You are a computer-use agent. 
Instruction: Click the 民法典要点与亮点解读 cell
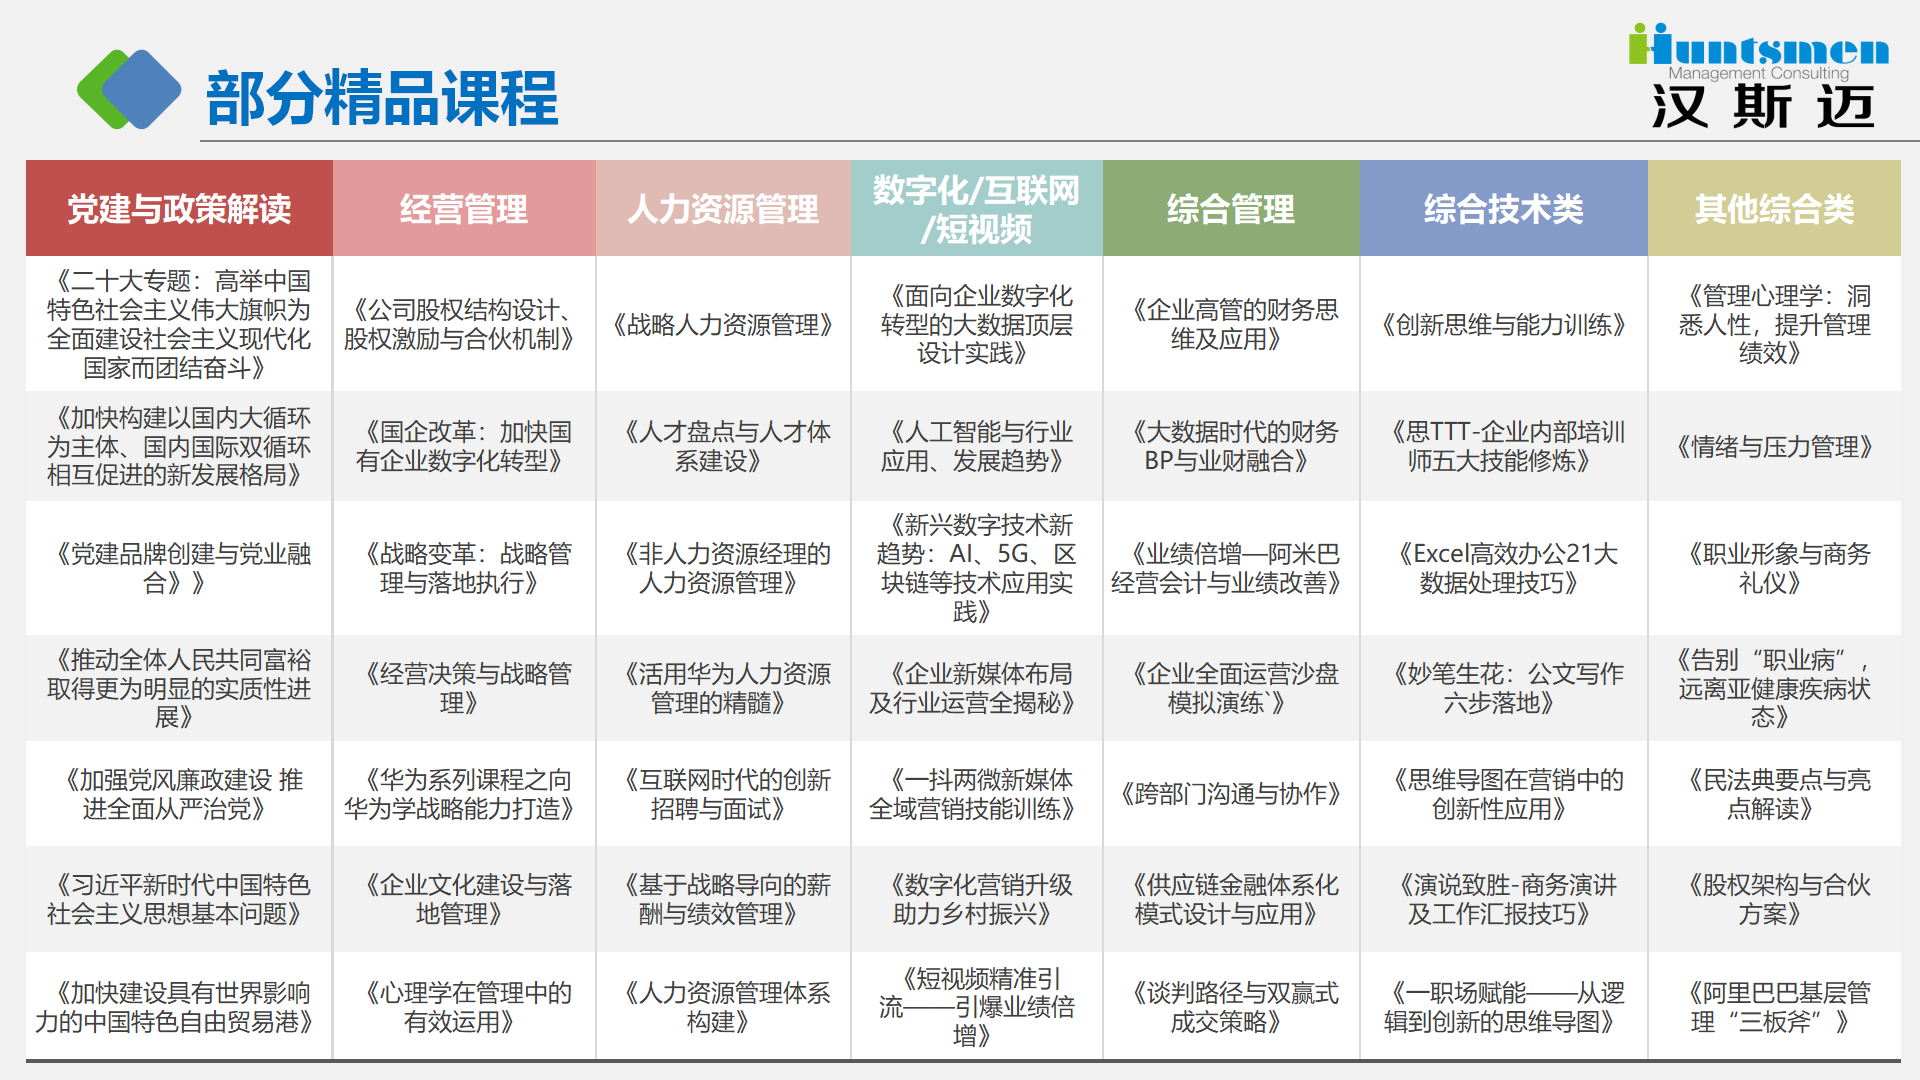[x=1774, y=794]
